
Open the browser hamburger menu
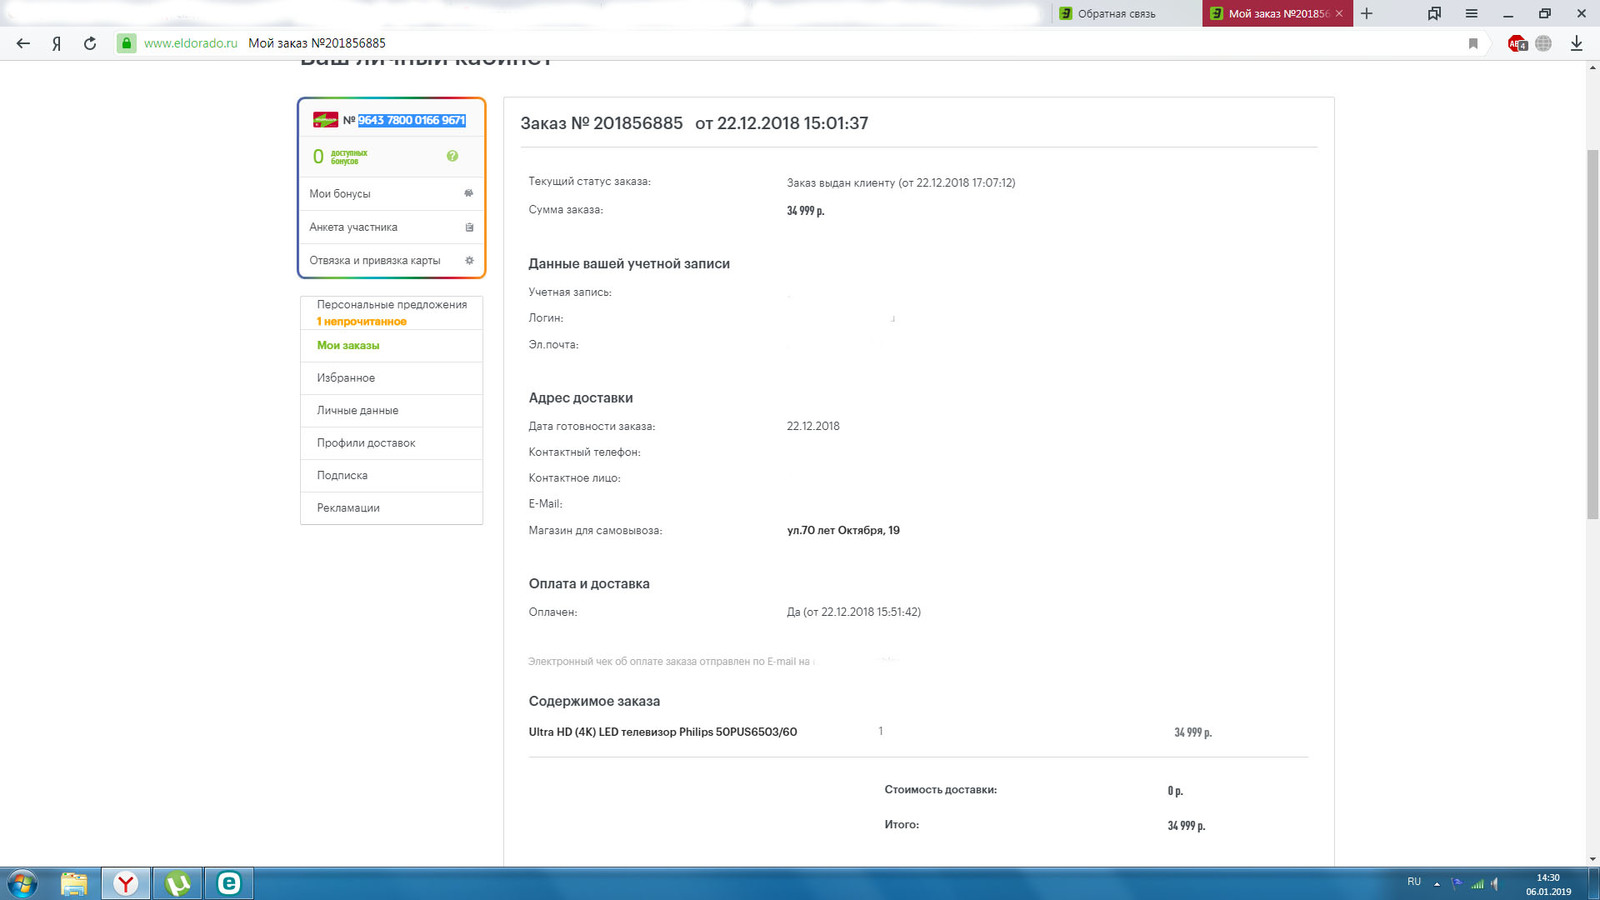coord(1471,13)
